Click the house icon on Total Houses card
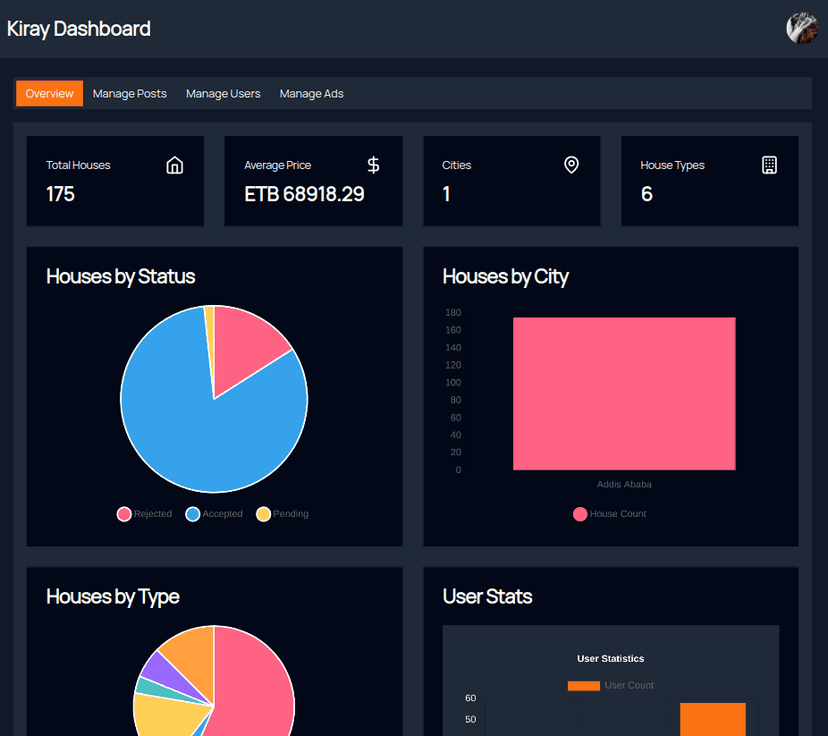828x736 pixels. pos(174,165)
